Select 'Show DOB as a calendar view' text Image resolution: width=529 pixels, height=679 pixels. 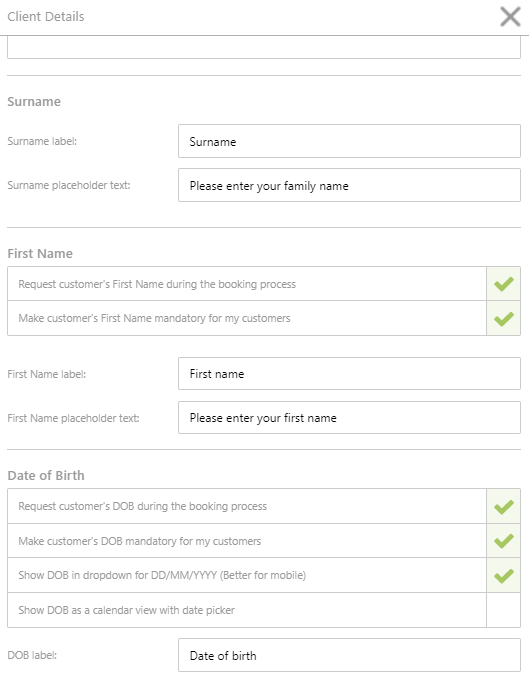coord(126,610)
